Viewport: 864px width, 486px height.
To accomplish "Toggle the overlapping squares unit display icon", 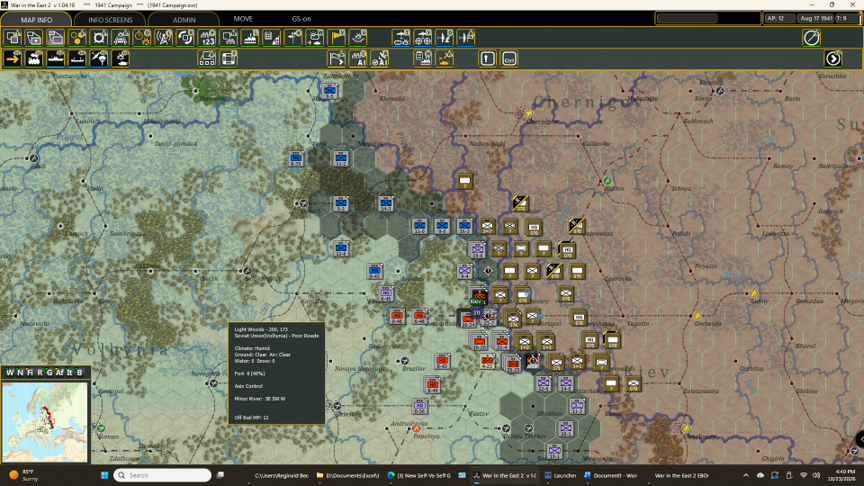I will 13,38.
